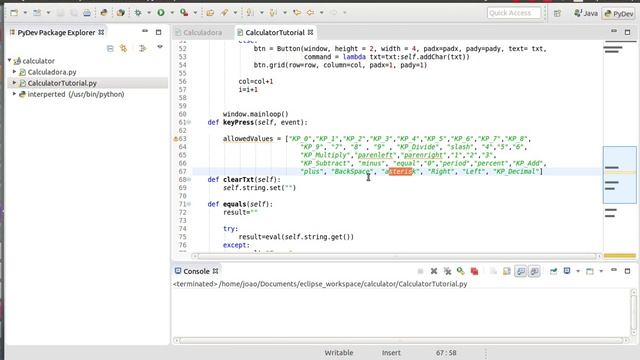Click the Insert mode status bar entry
The image size is (640, 360).
click(391, 353)
